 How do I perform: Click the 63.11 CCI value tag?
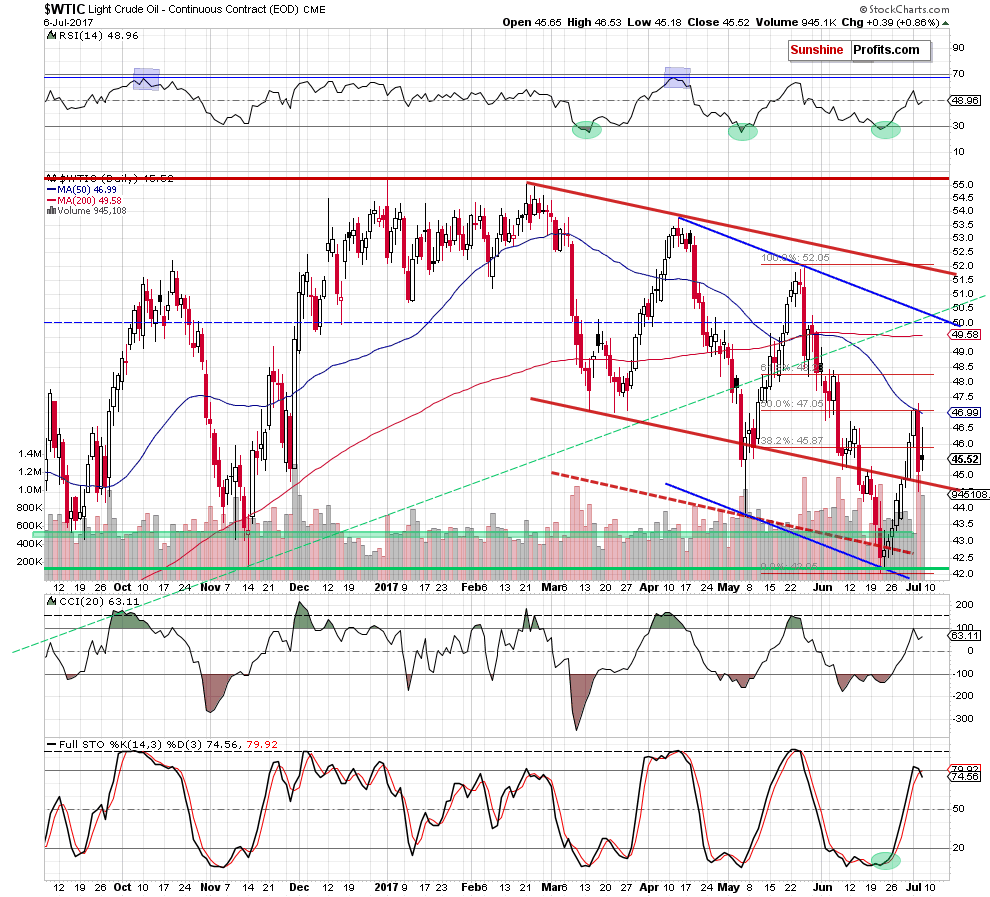click(x=966, y=636)
